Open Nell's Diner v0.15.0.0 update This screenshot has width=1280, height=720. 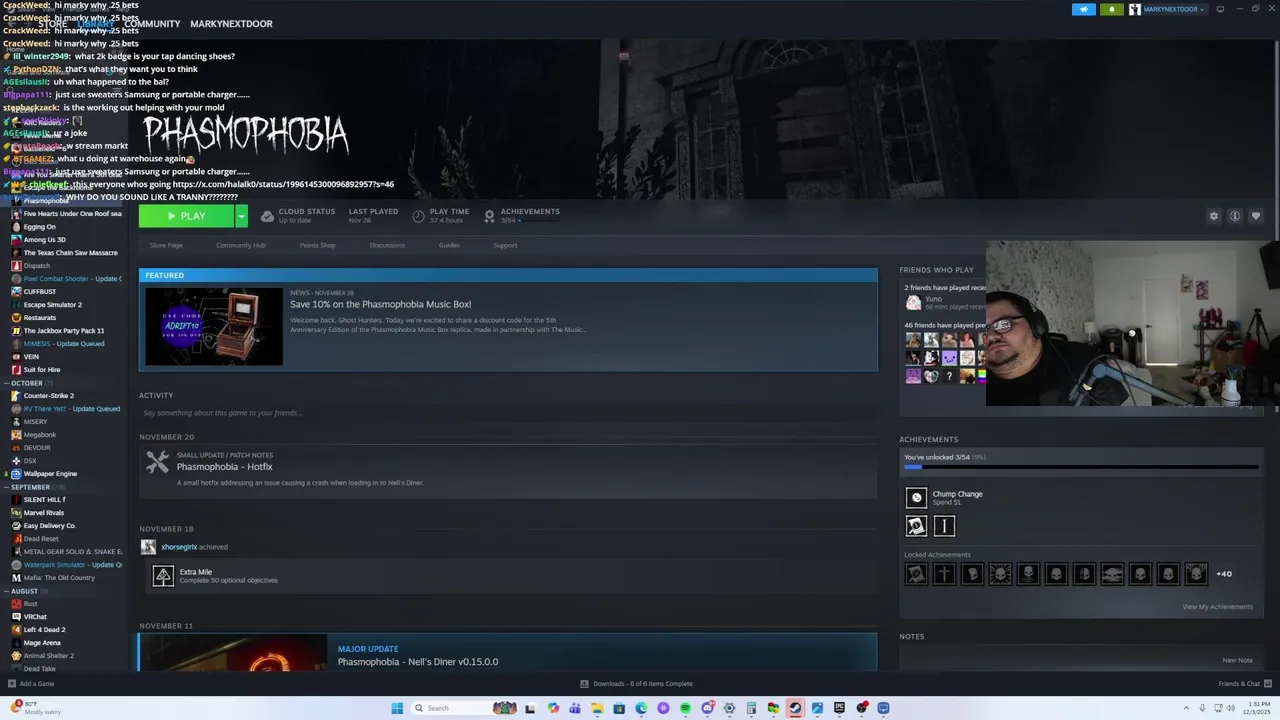pos(418,662)
